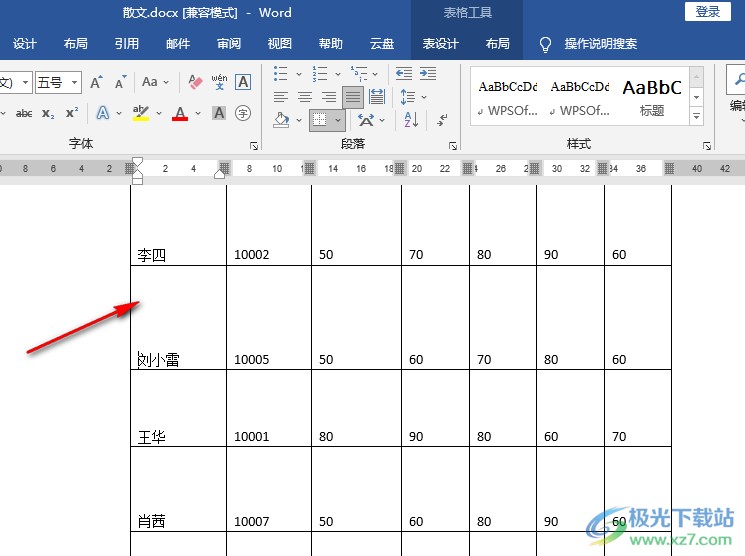This screenshot has width=745, height=556.
Task: Click the 登录 sign-in button
Action: pos(707,11)
